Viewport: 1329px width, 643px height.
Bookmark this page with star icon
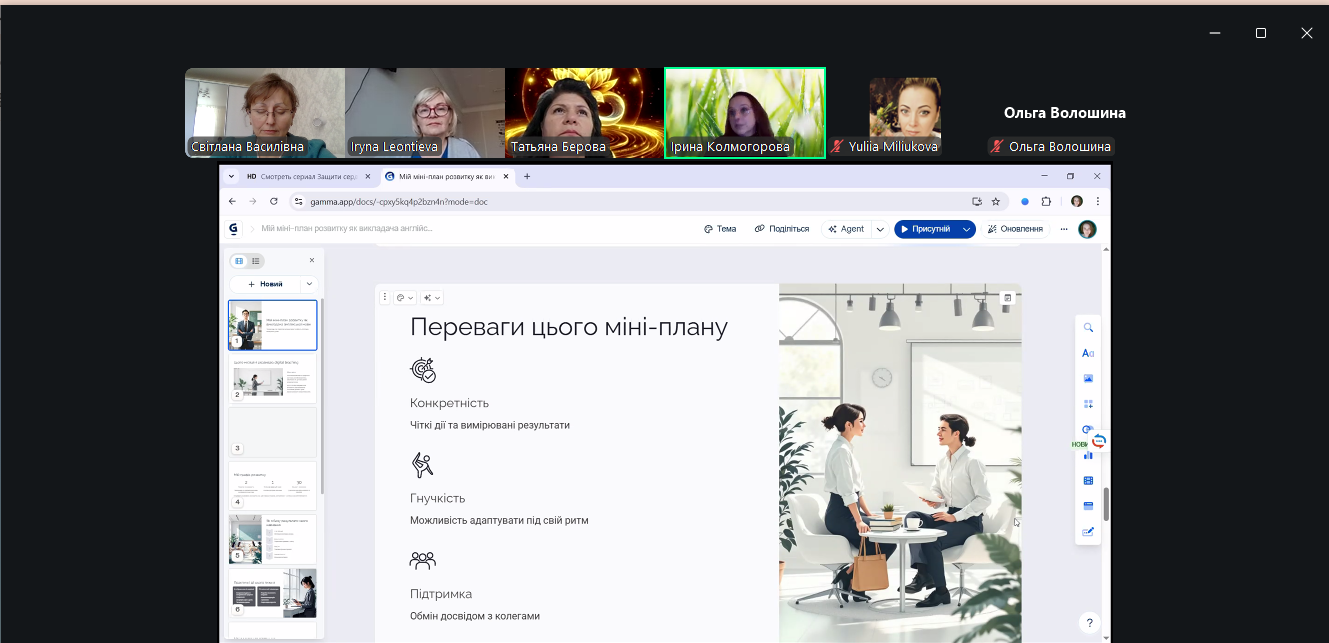(995, 201)
